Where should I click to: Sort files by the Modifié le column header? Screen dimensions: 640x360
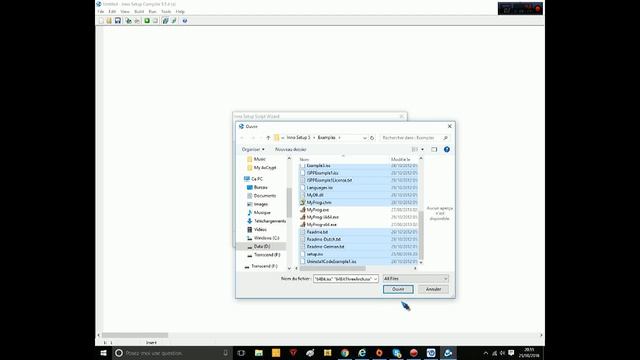[x=400, y=160]
